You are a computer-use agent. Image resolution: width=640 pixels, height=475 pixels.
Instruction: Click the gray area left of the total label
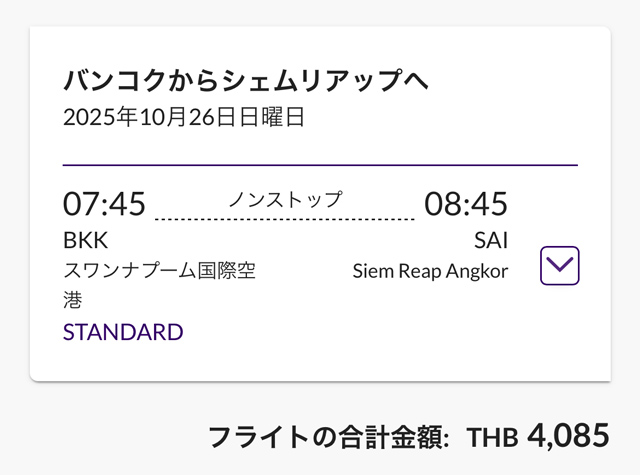(x=100, y=437)
